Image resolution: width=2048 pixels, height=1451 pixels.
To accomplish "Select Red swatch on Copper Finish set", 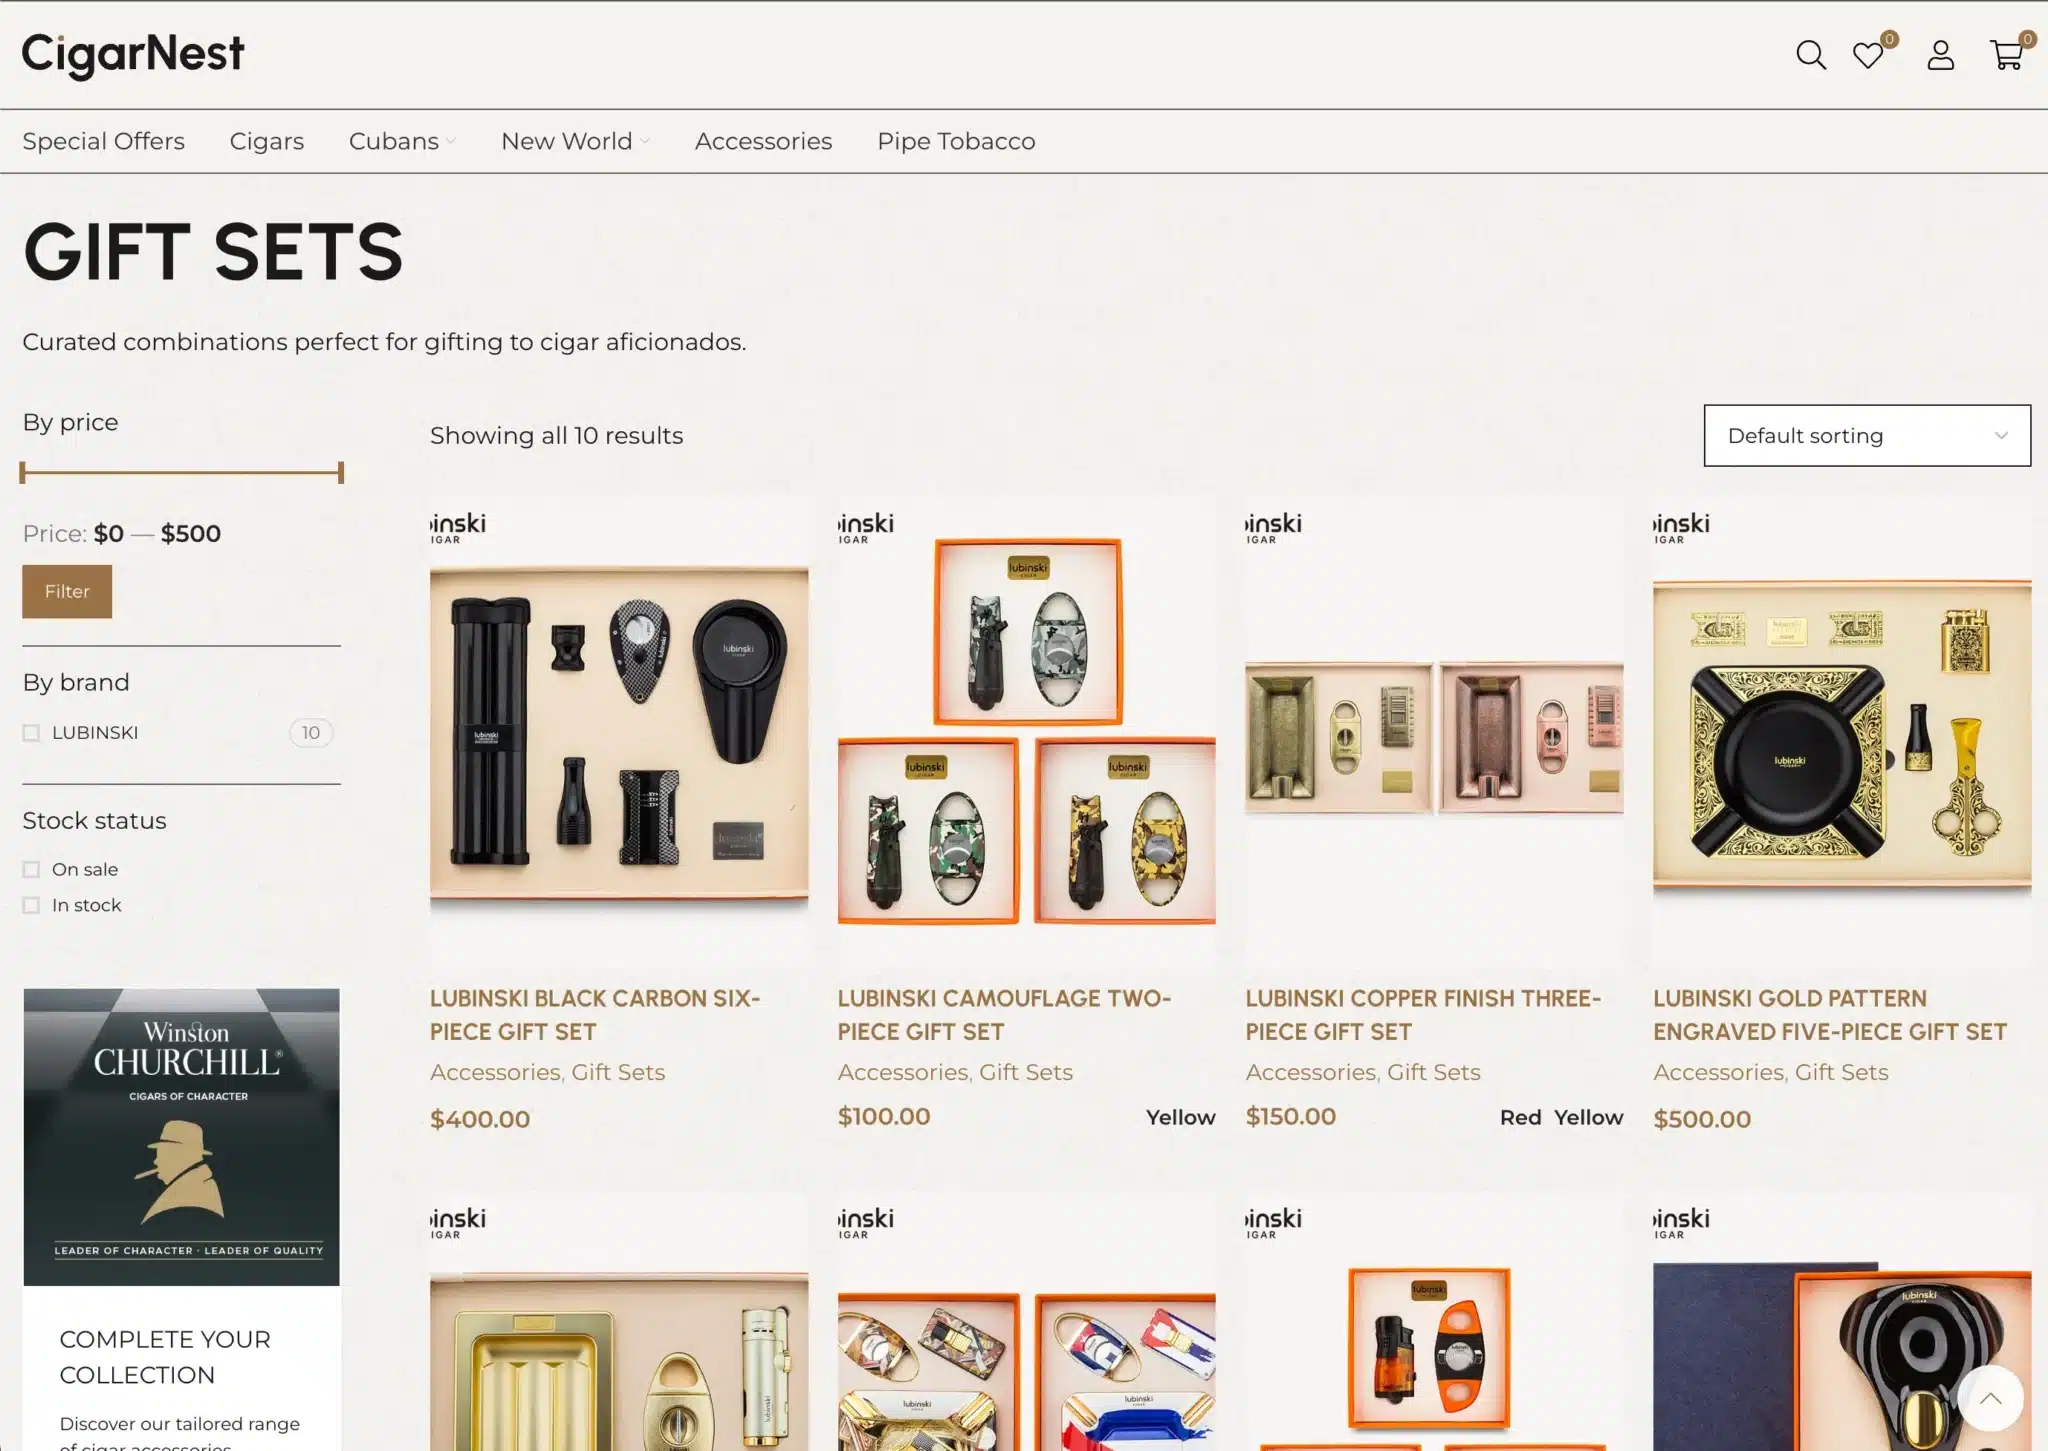I will point(1520,1117).
